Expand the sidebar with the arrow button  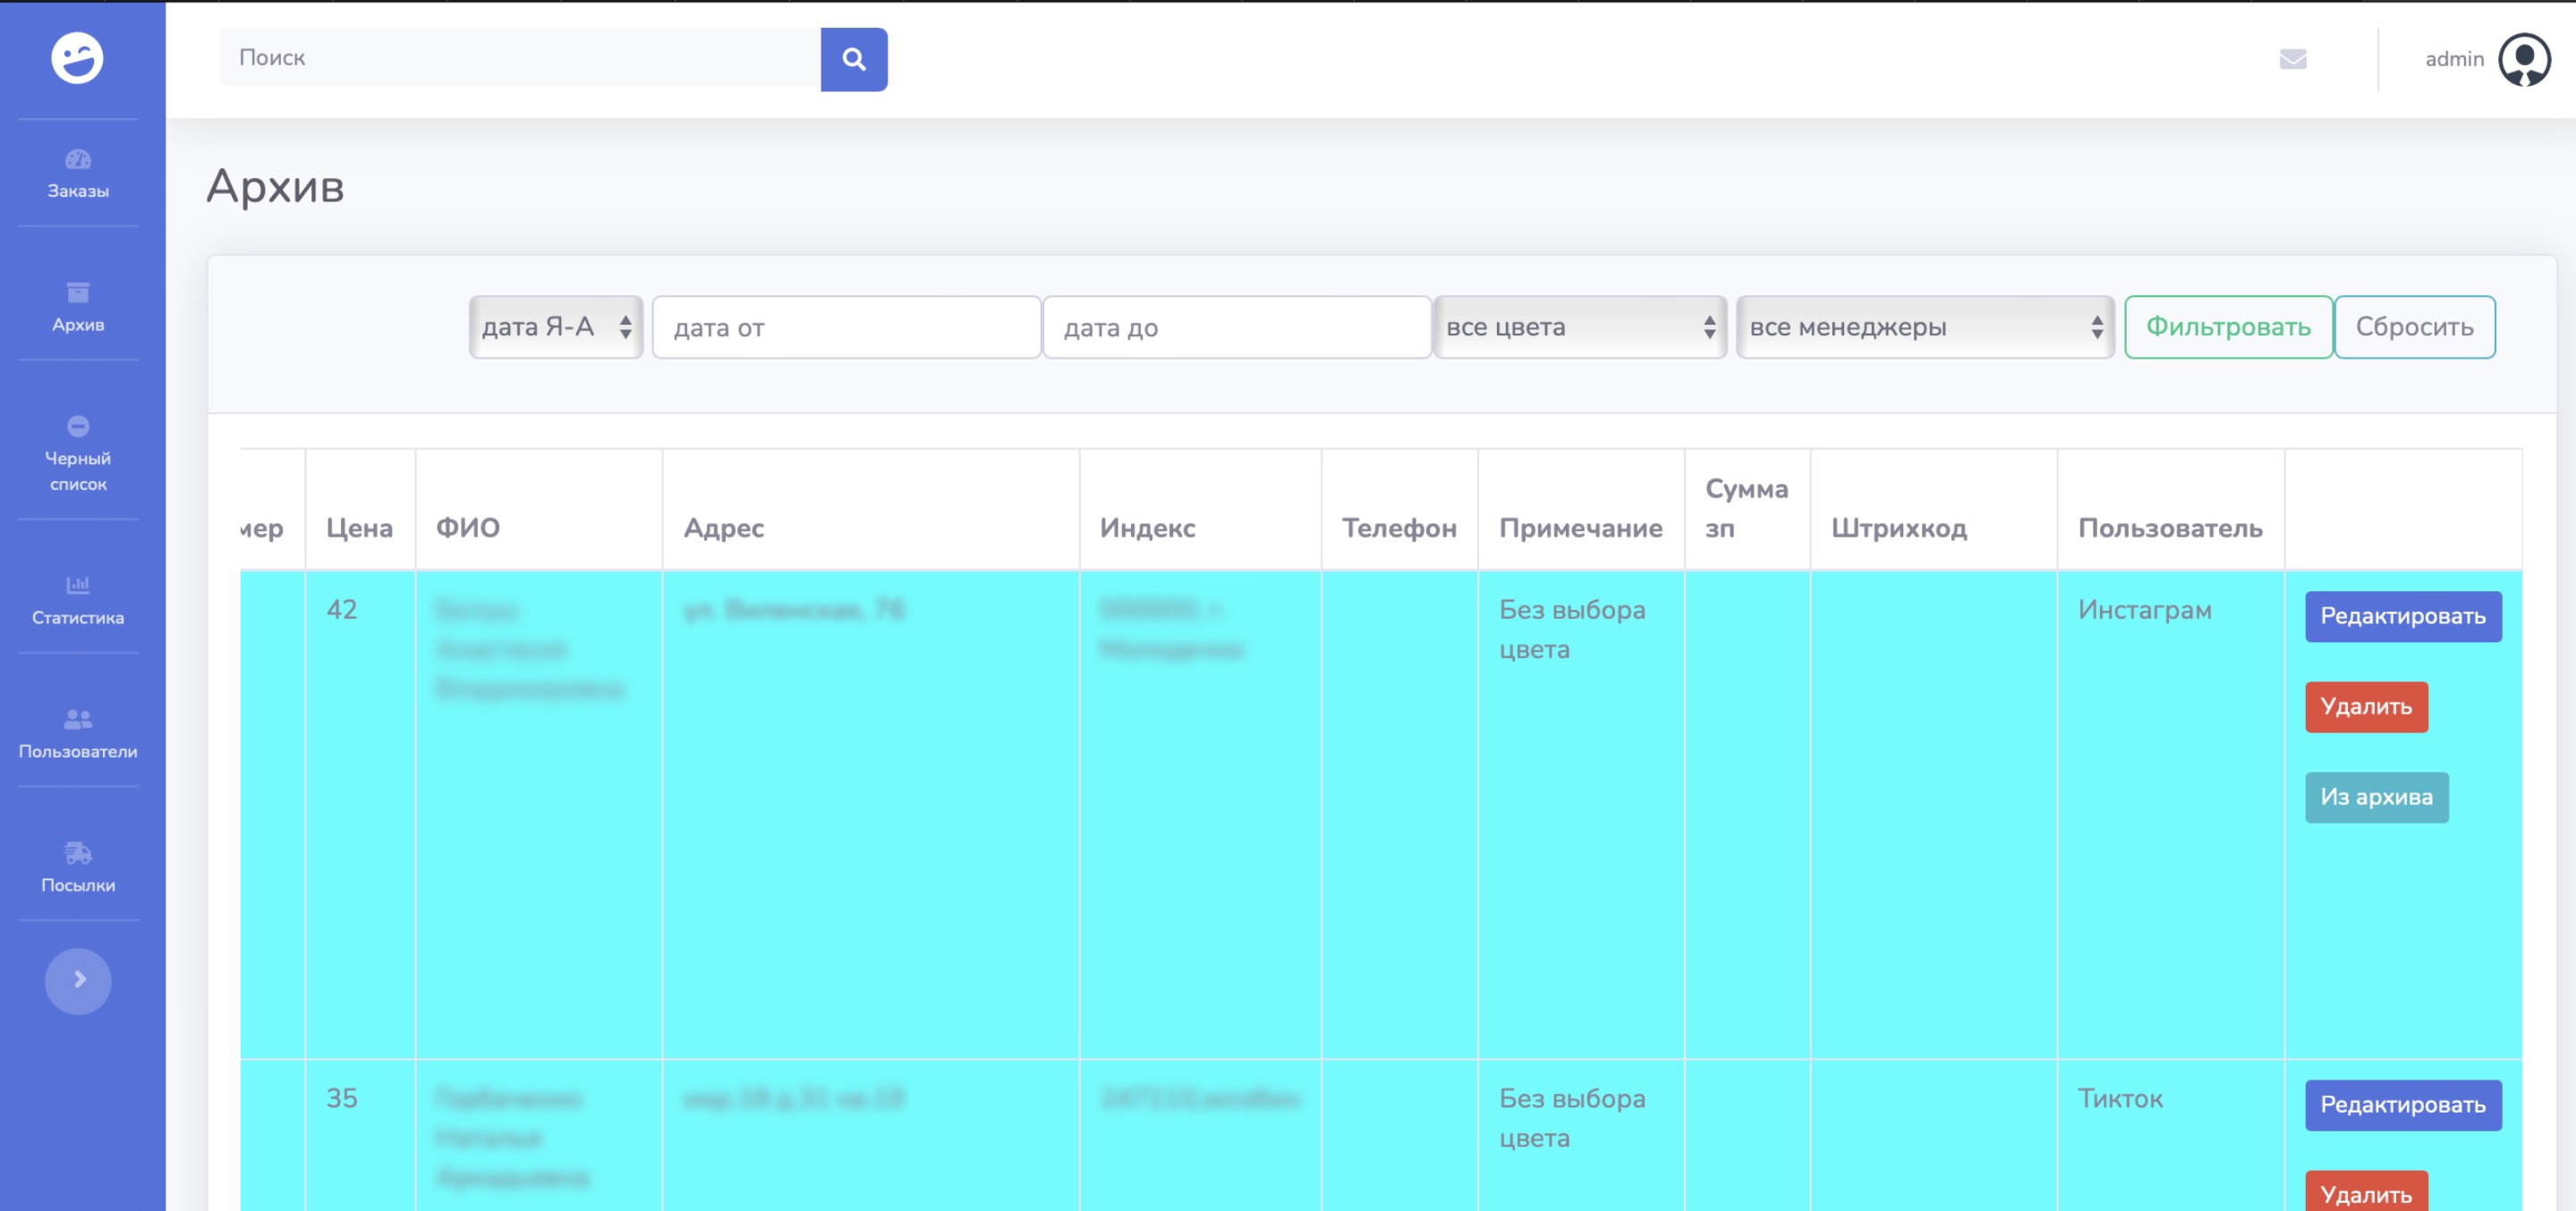coord(78,981)
